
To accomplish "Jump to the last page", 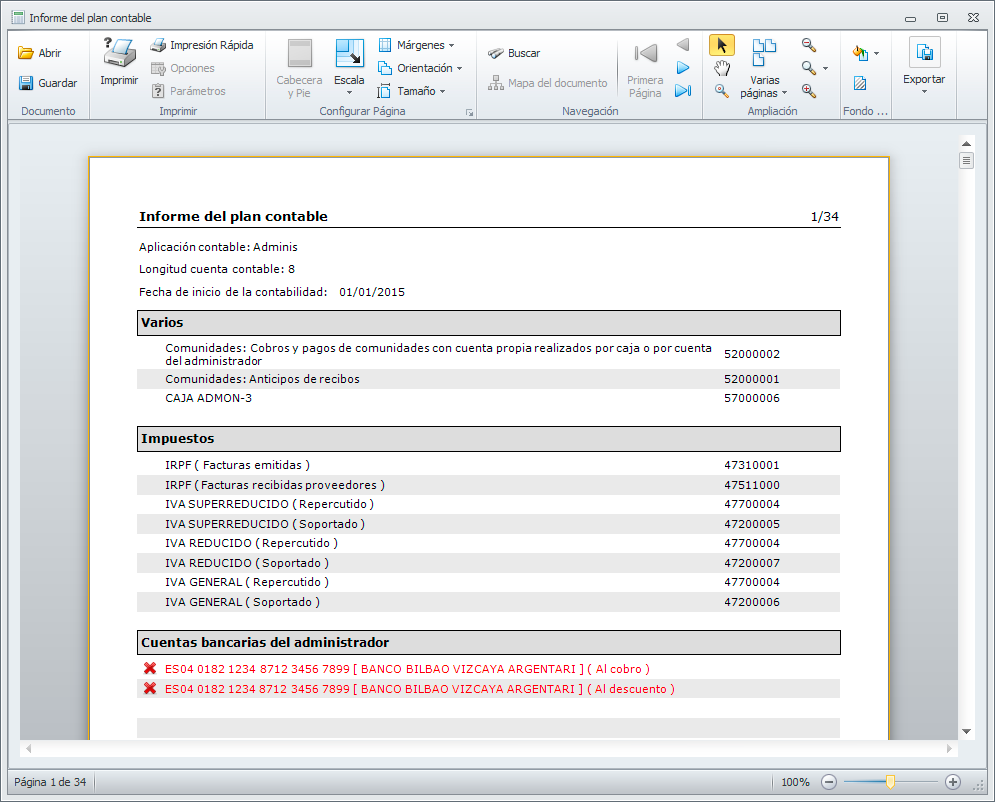I will point(683,91).
